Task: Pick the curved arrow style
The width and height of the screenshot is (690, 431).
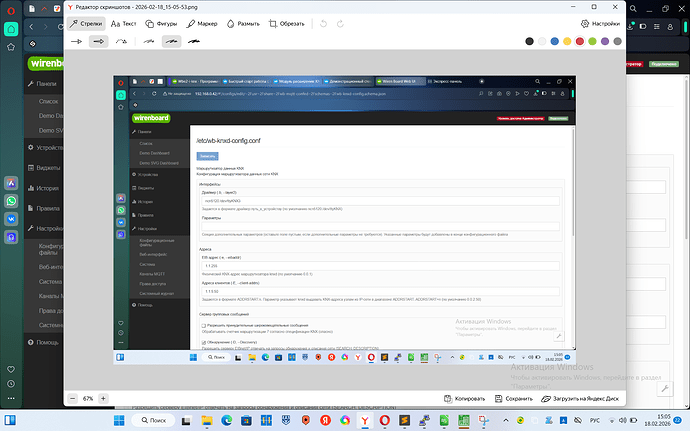Action: (121, 41)
